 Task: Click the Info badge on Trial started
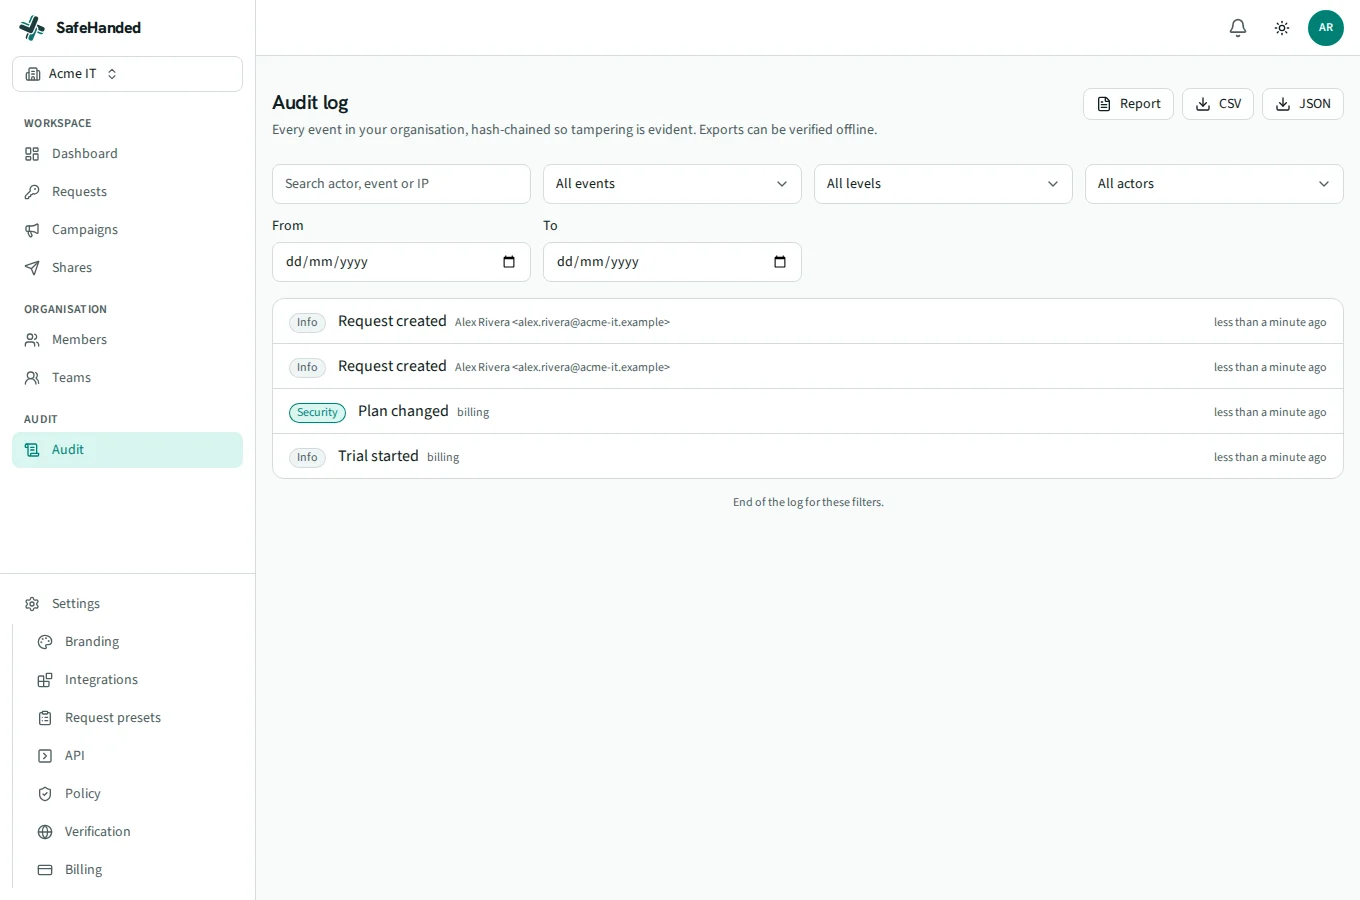[307, 457]
